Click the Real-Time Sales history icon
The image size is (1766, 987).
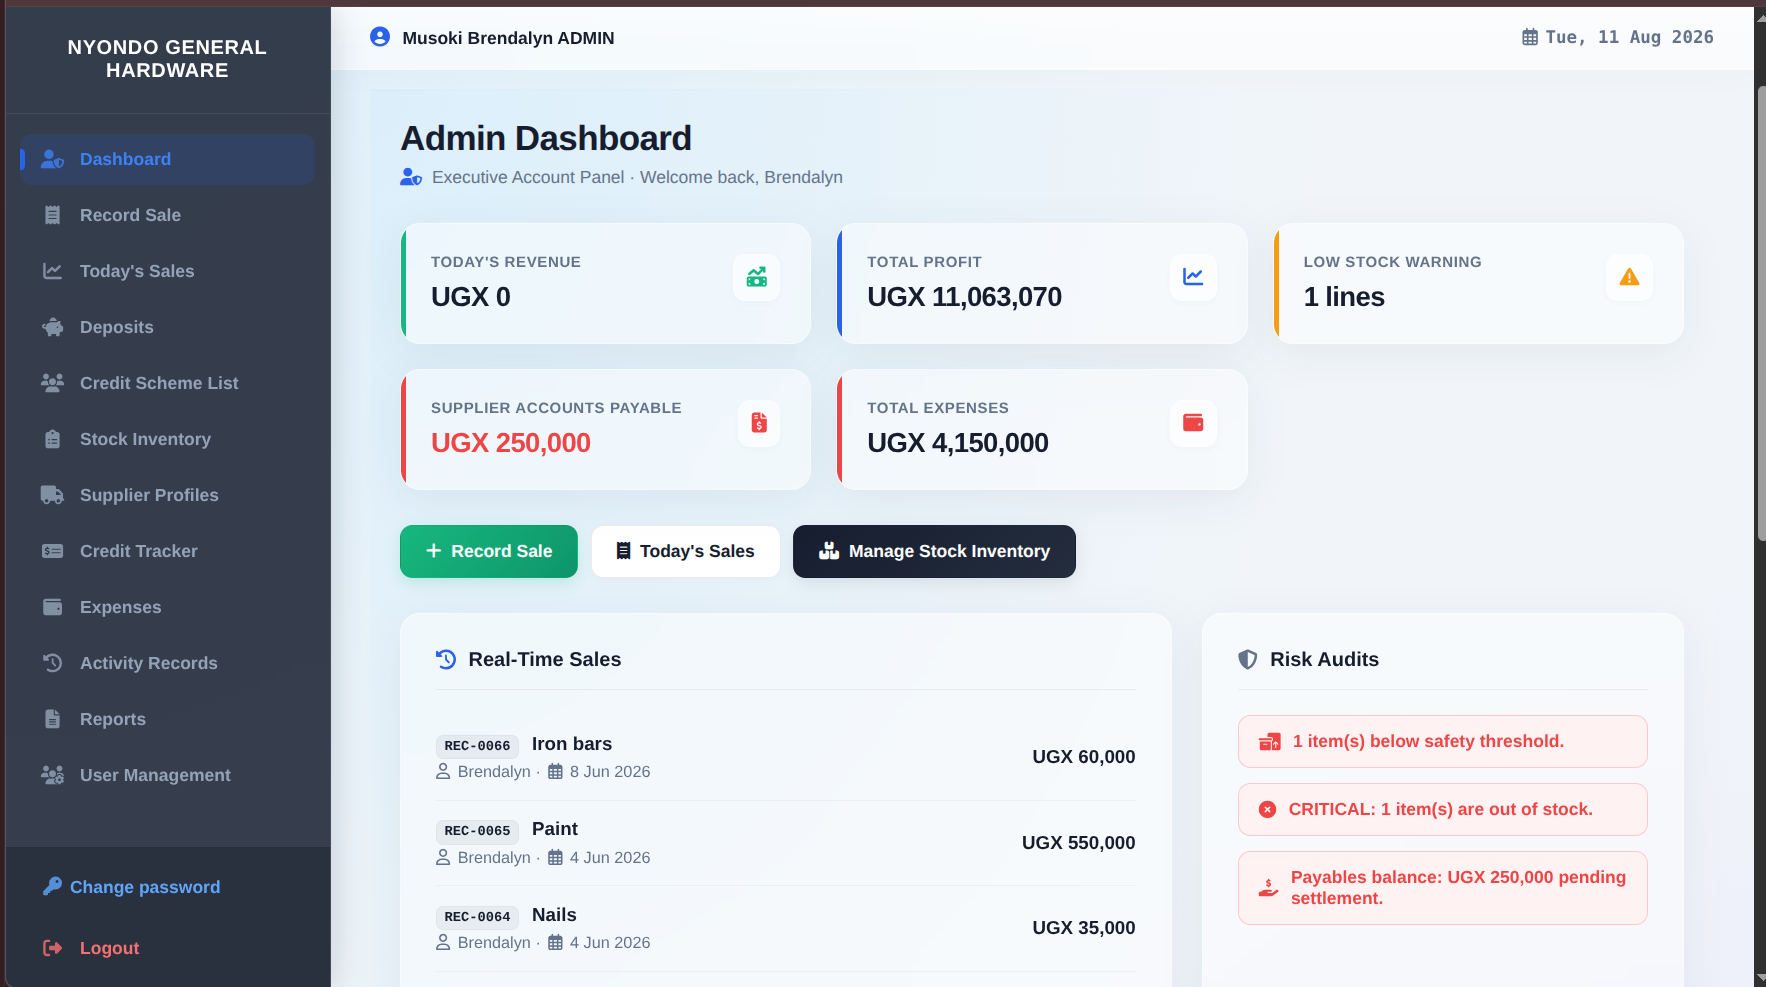click(x=446, y=659)
